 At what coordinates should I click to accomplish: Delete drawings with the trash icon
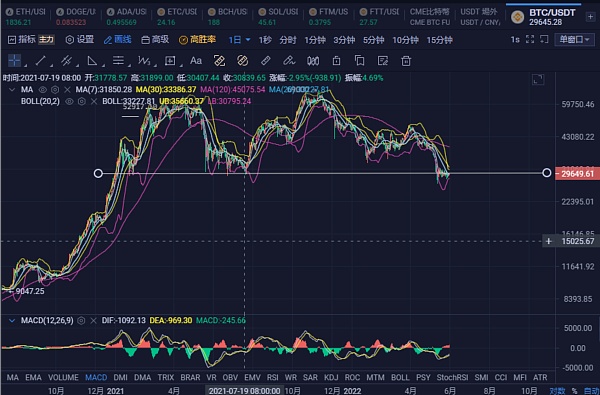(406, 60)
